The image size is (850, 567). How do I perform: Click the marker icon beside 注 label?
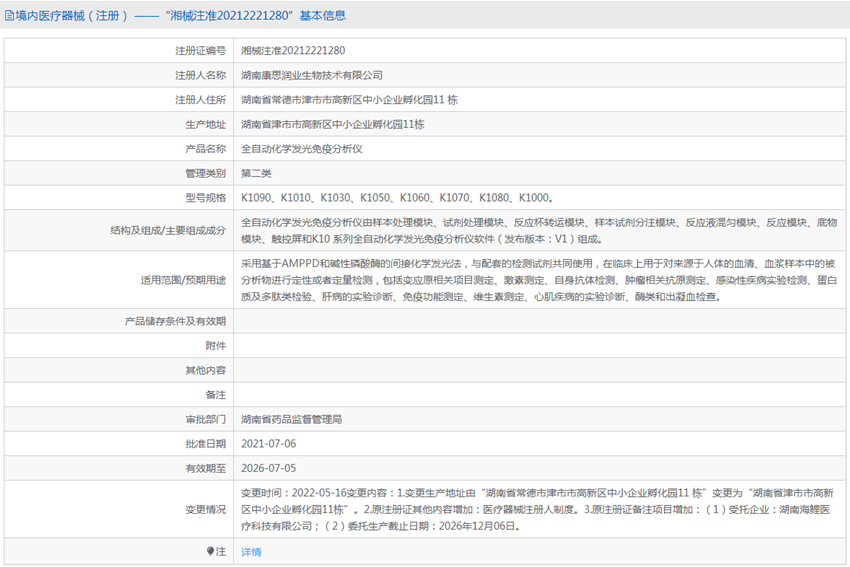click(210, 551)
